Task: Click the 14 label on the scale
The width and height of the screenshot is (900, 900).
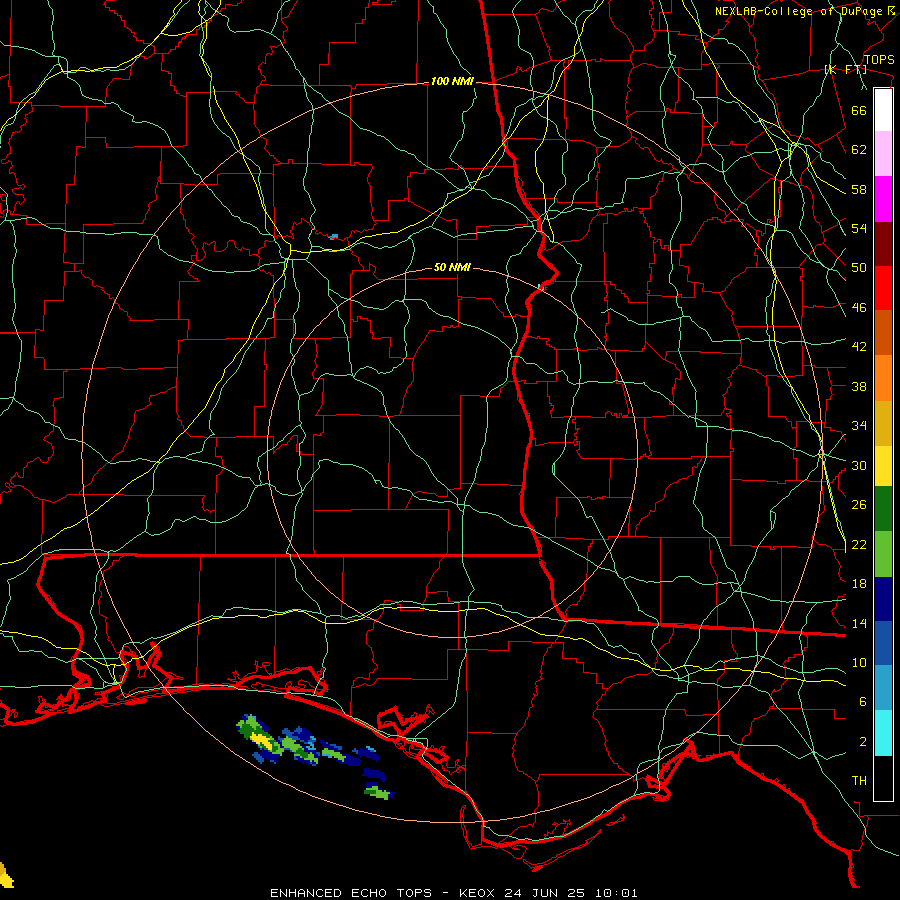Action: click(859, 623)
